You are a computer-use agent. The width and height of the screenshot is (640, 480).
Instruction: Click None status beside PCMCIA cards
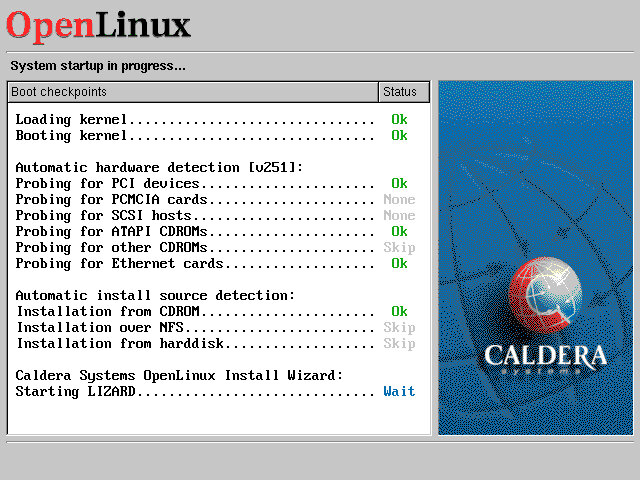click(399, 200)
